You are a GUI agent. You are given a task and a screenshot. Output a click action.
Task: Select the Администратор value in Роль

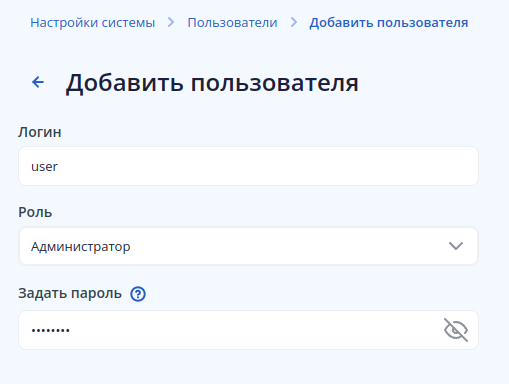point(81,247)
